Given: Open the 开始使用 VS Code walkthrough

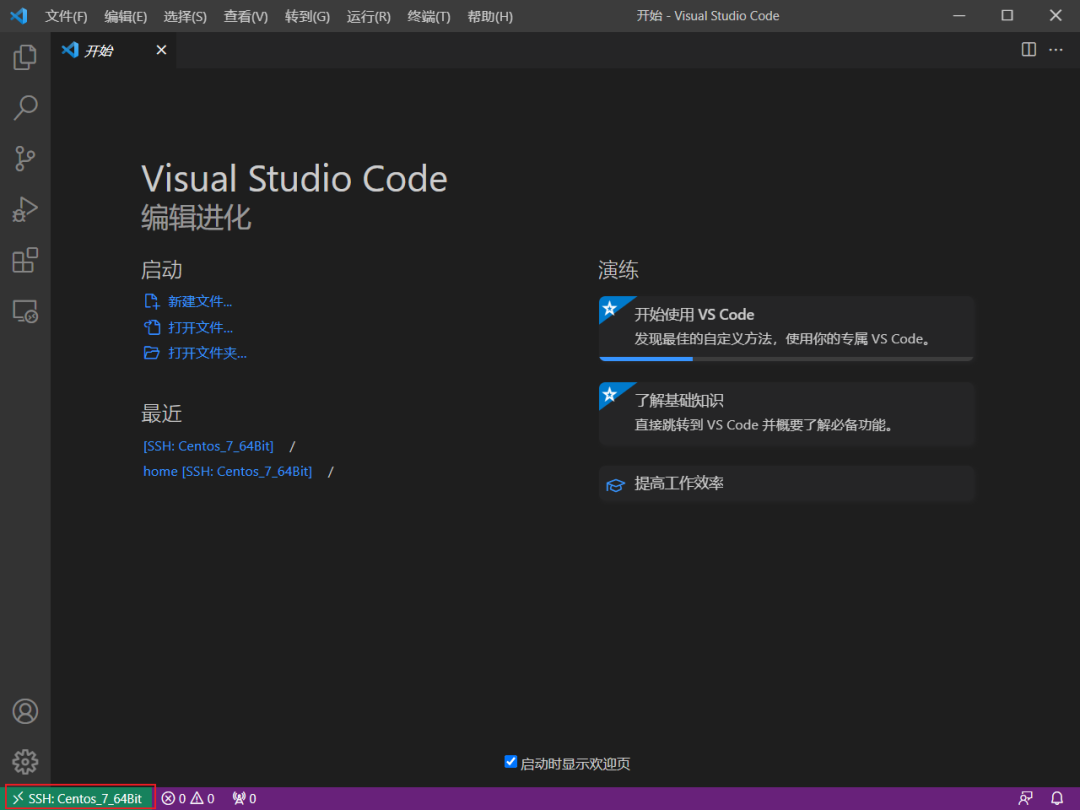Looking at the screenshot, I should click(x=786, y=328).
